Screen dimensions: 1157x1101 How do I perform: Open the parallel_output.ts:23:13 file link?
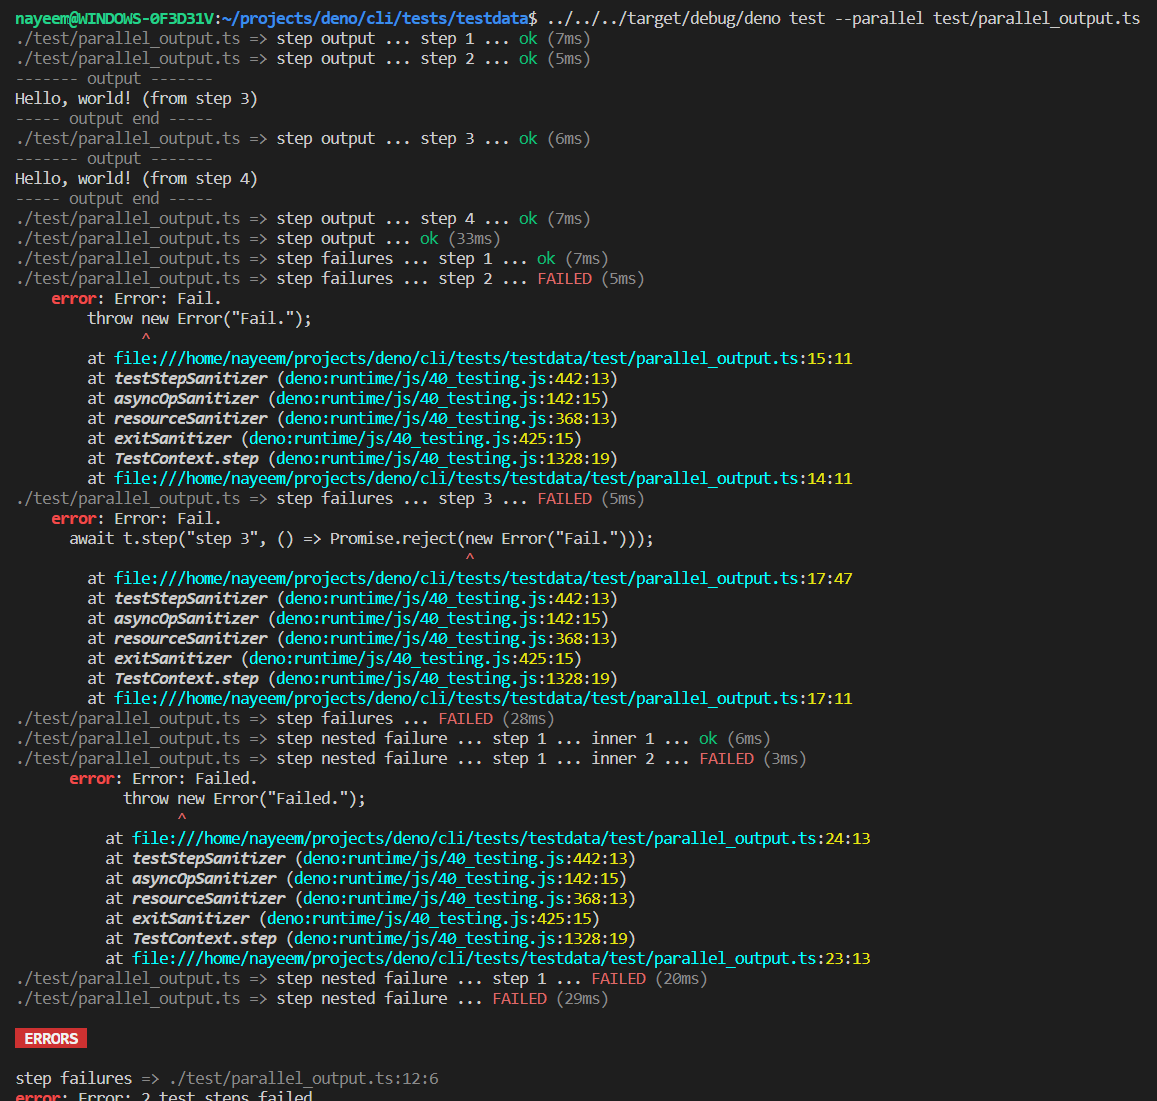tap(501, 959)
